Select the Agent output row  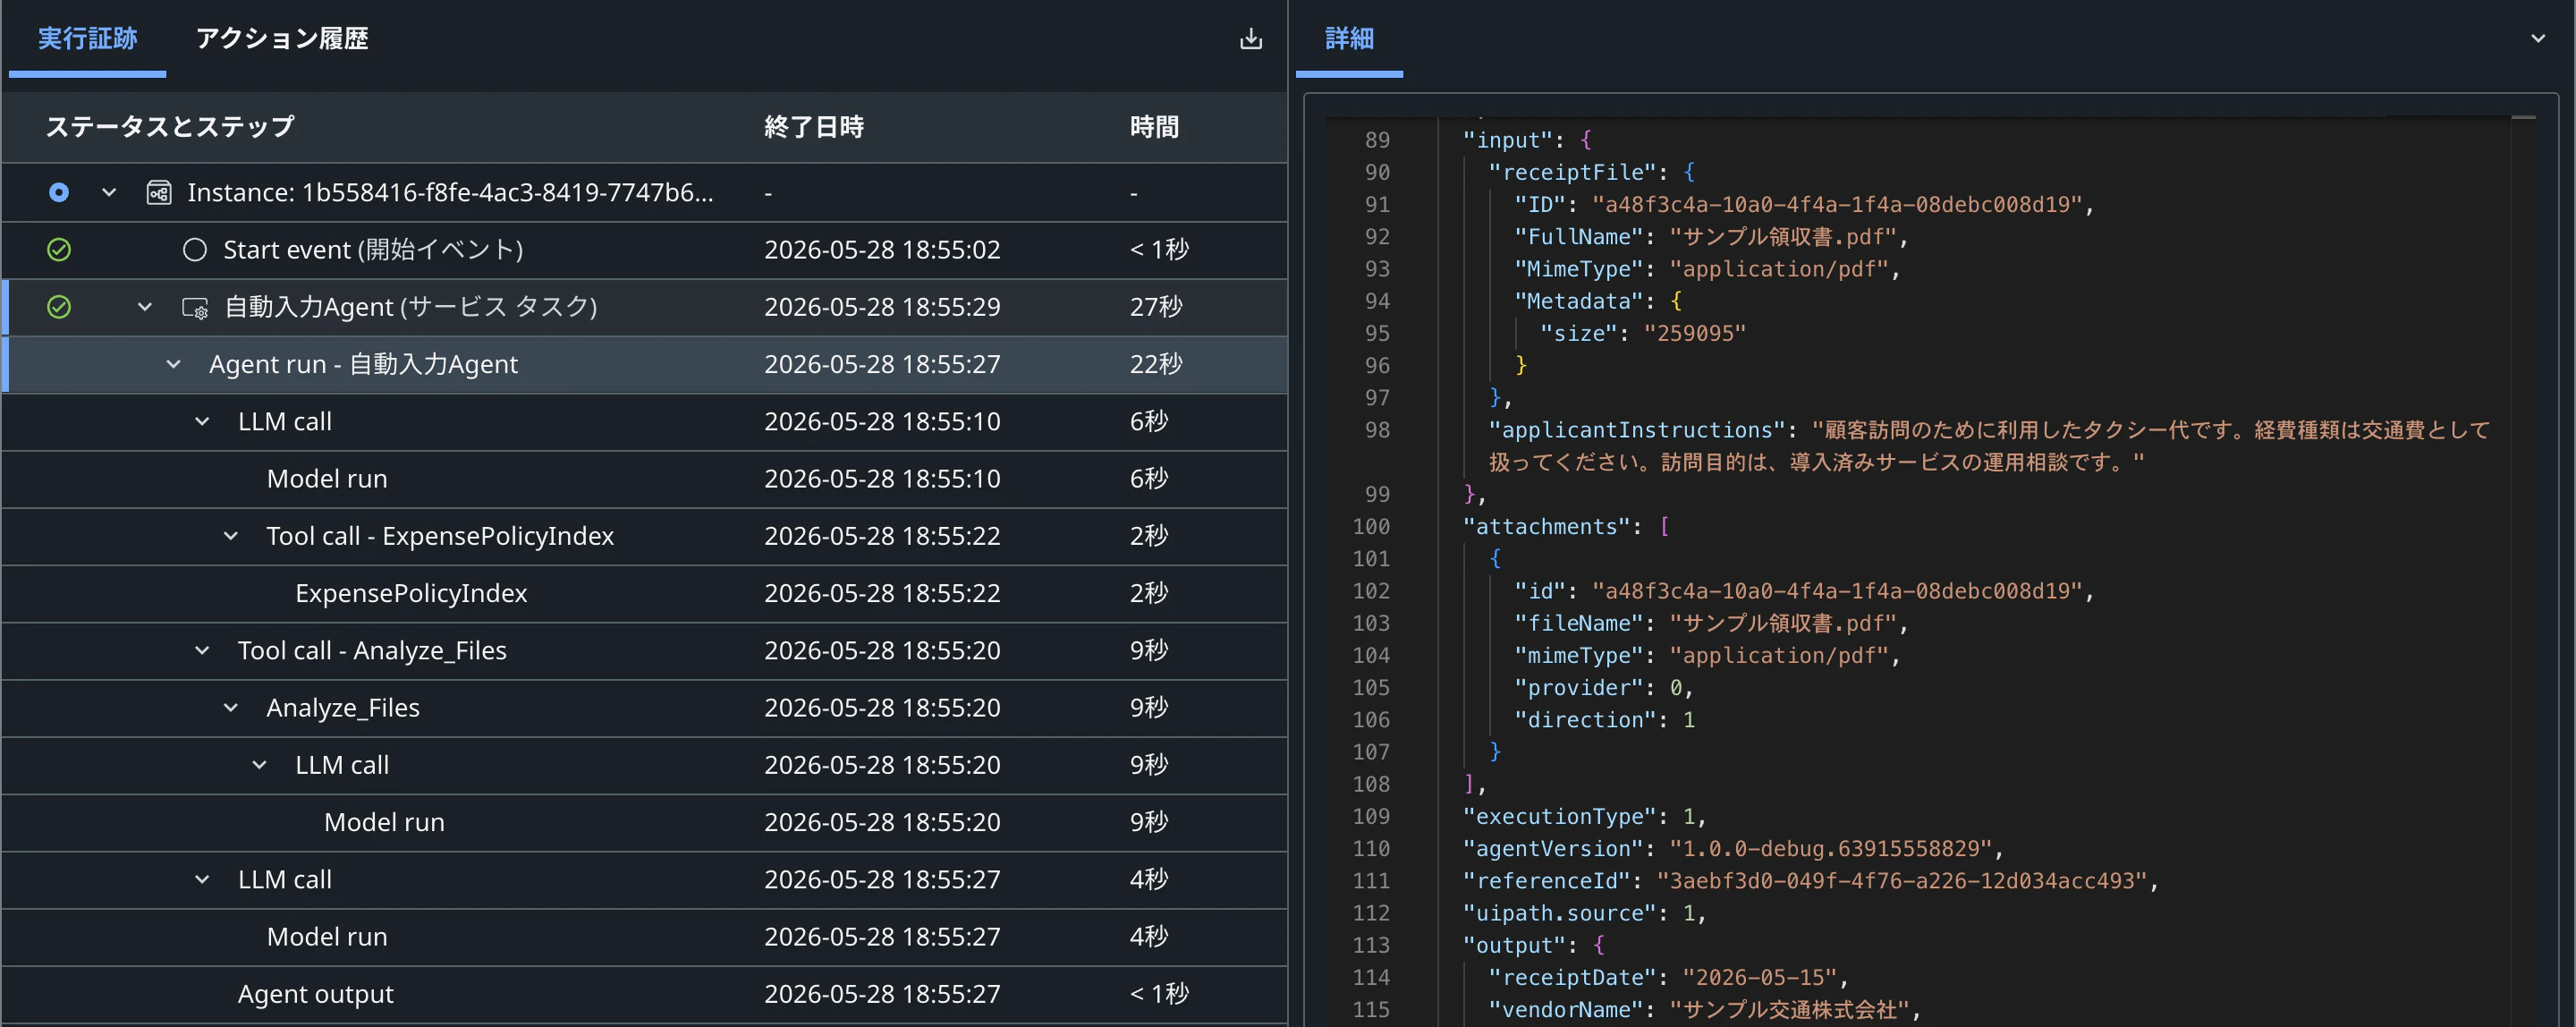tap(644, 994)
